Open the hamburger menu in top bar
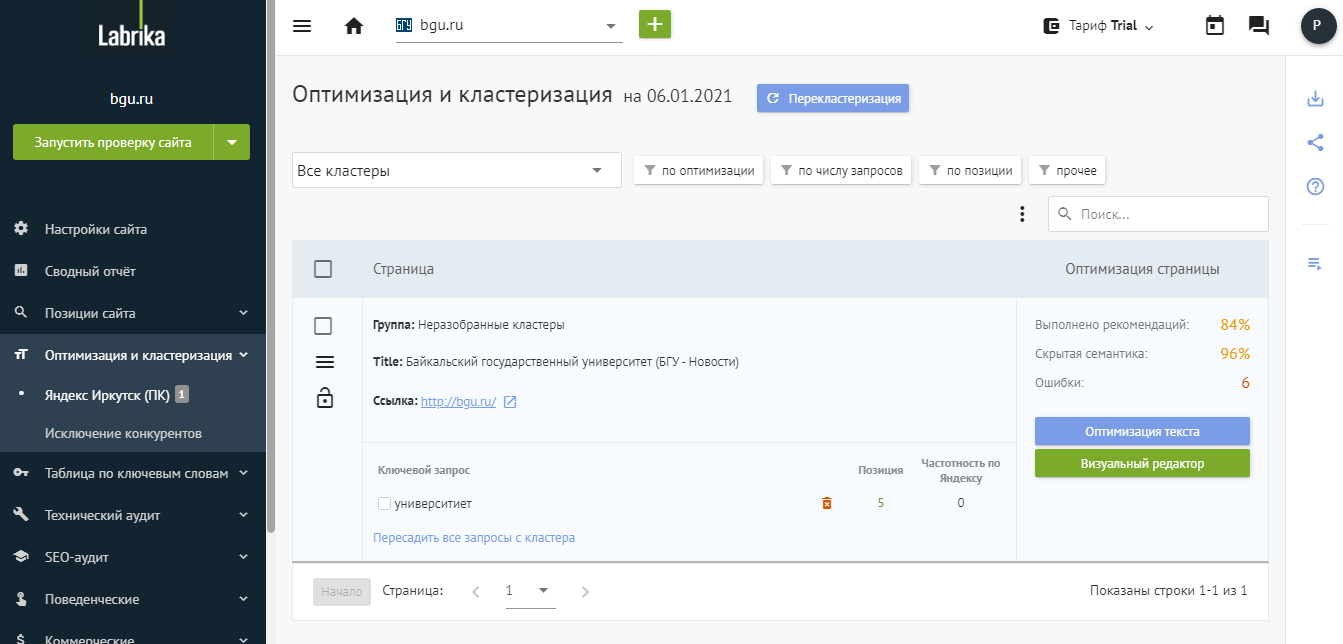The width and height of the screenshot is (1343, 644). (x=302, y=26)
